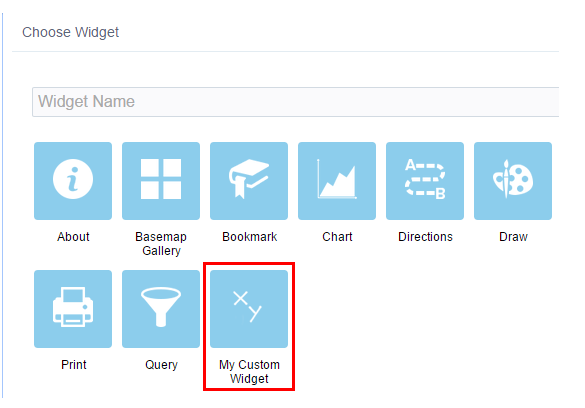Select the Draw palette icon
The image size is (585, 408).
tap(513, 181)
